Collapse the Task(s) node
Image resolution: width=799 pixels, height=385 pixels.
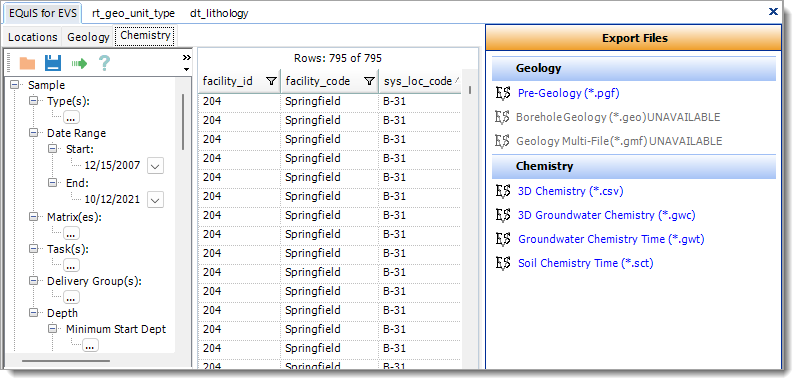point(34,249)
